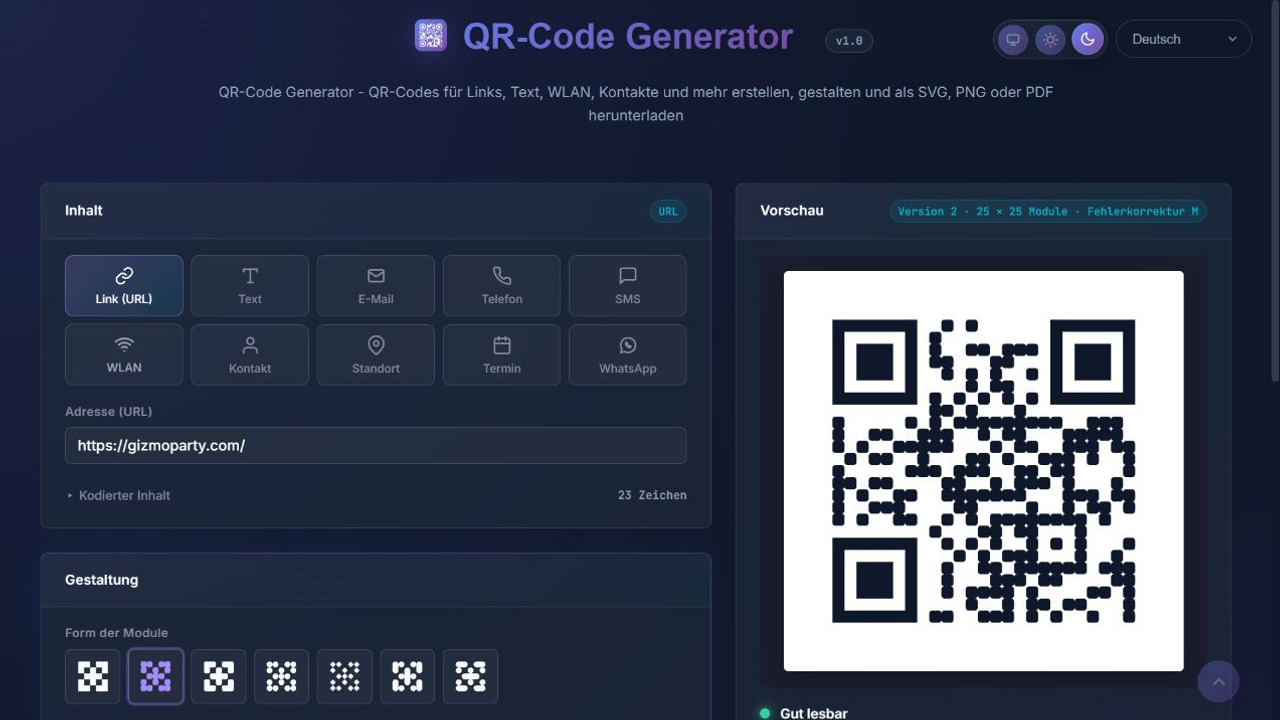Select the third module shape with plus center
Image resolution: width=1280 pixels, height=720 pixels.
(x=219, y=677)
